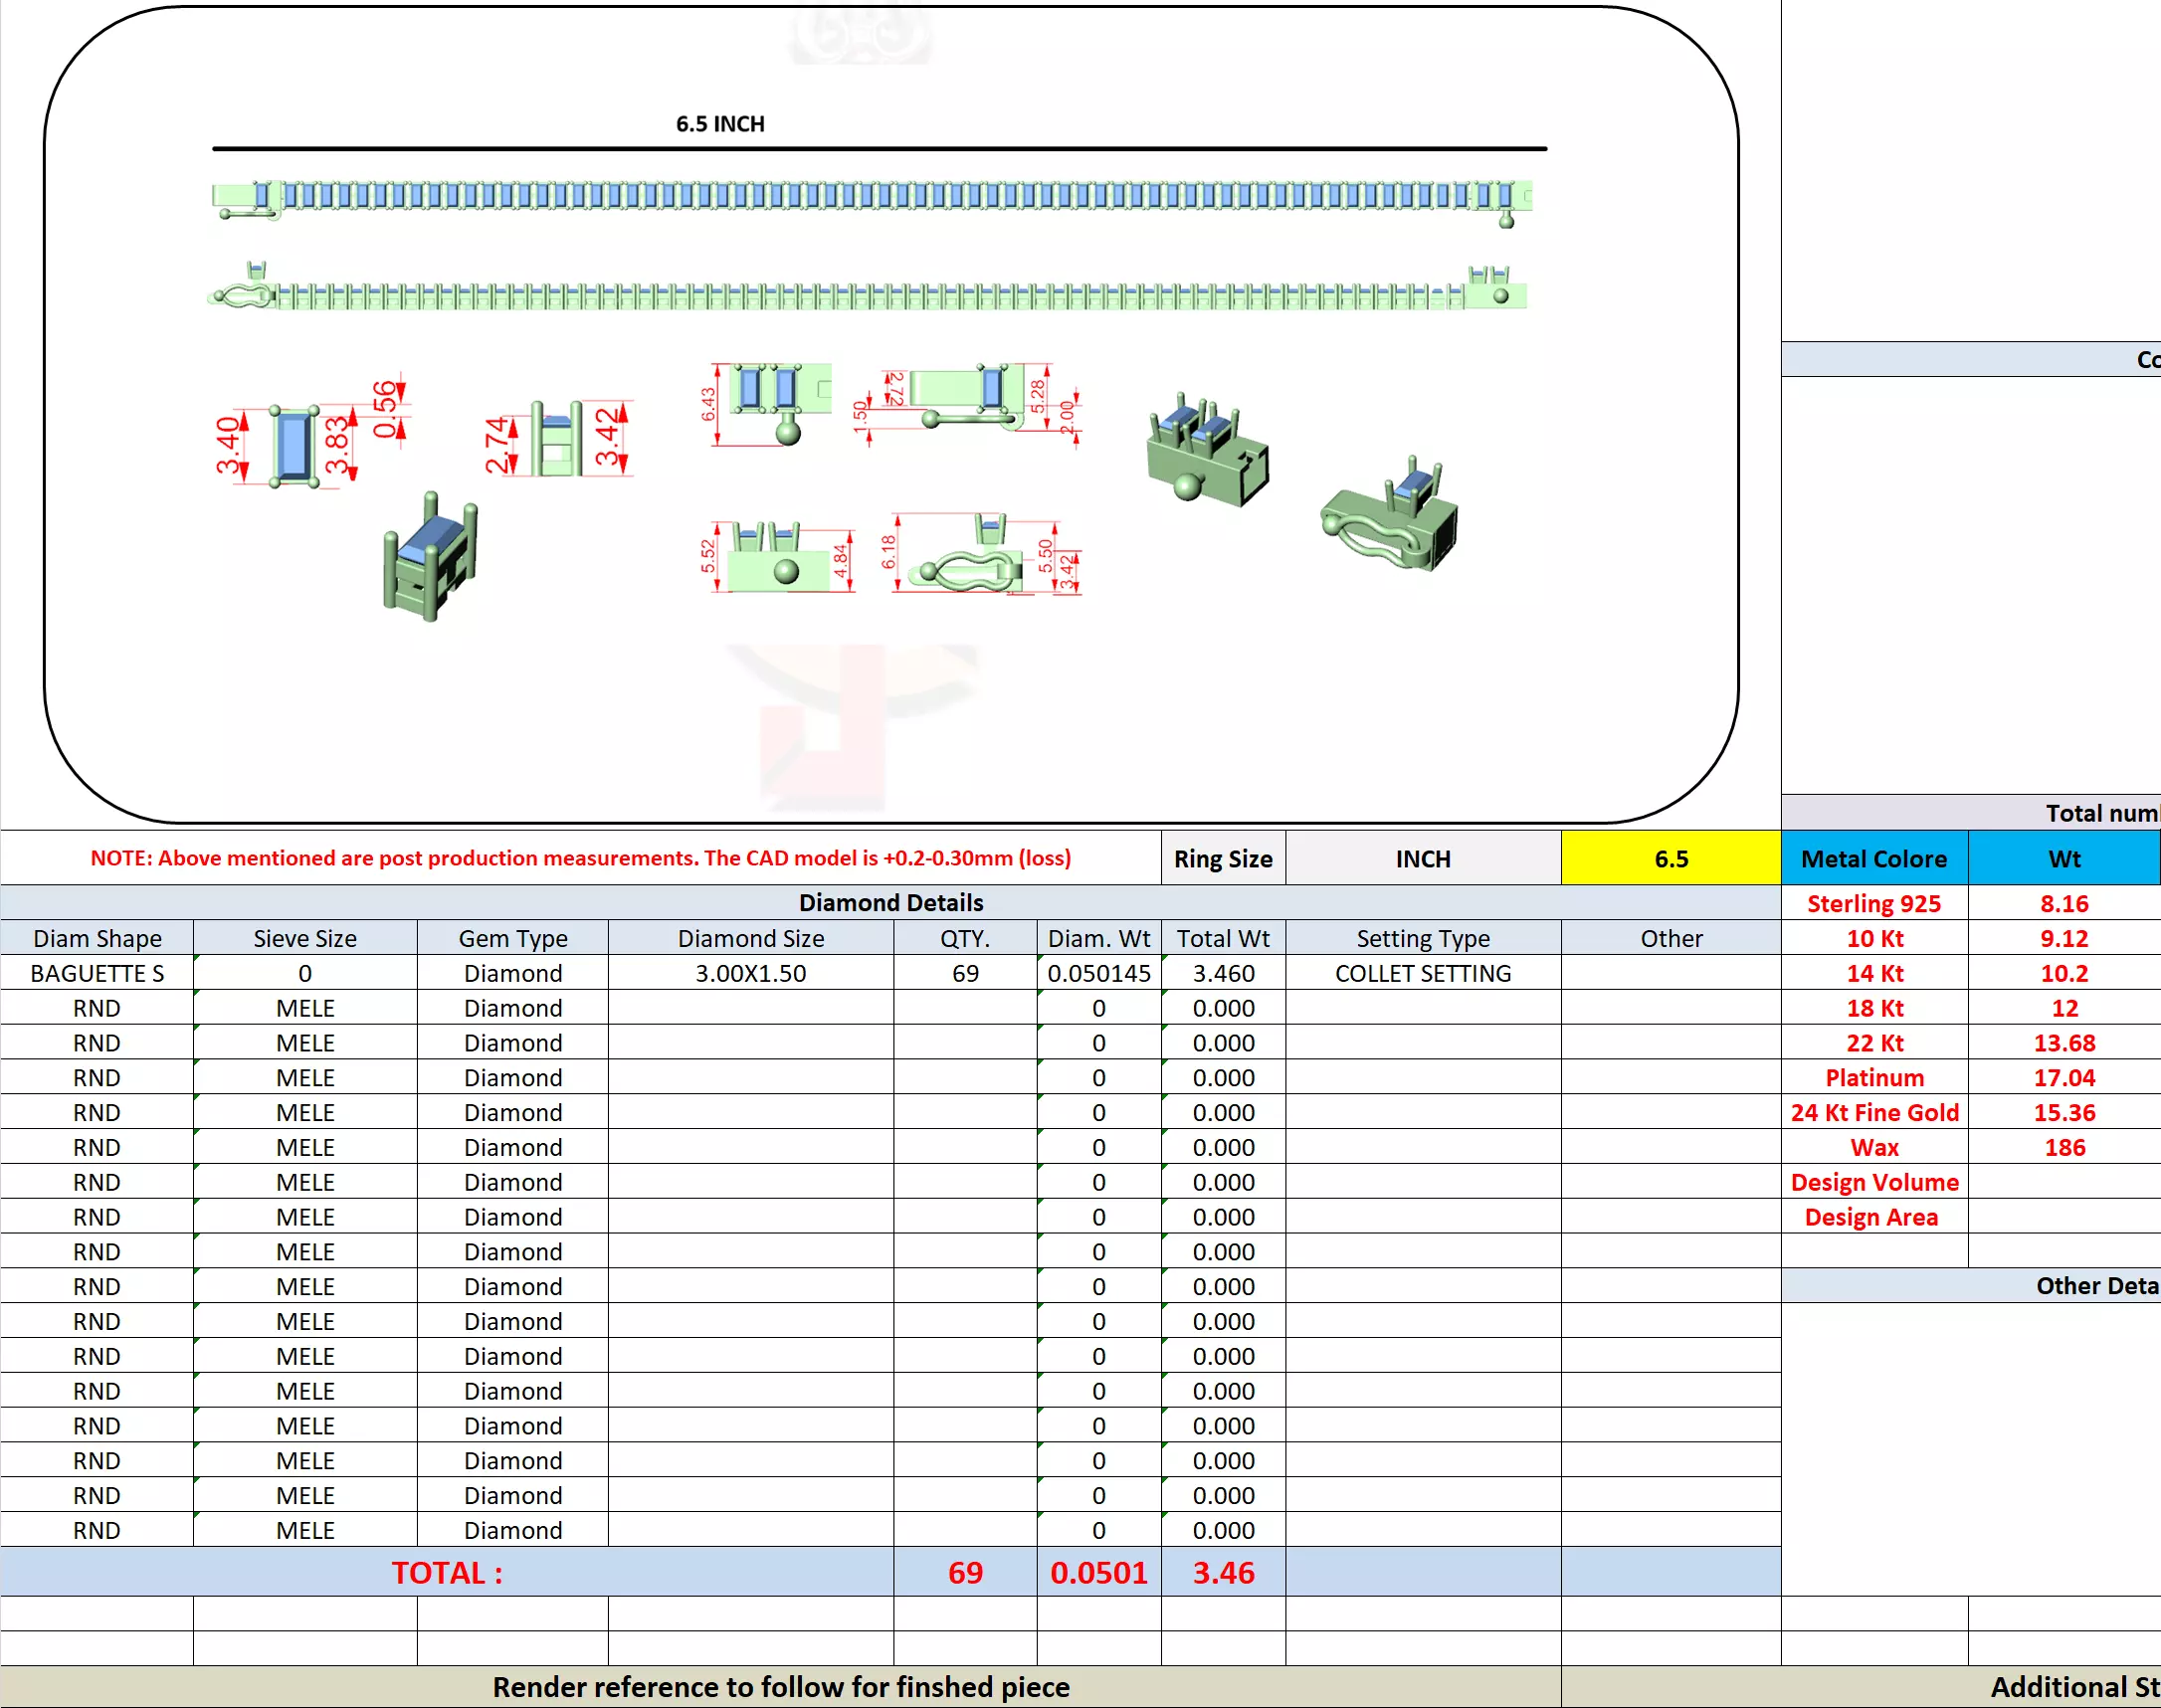The width and height of the screenshot is (2161, 1708).
Task: Select the Design Volume label cell
Action: 1873,1182
